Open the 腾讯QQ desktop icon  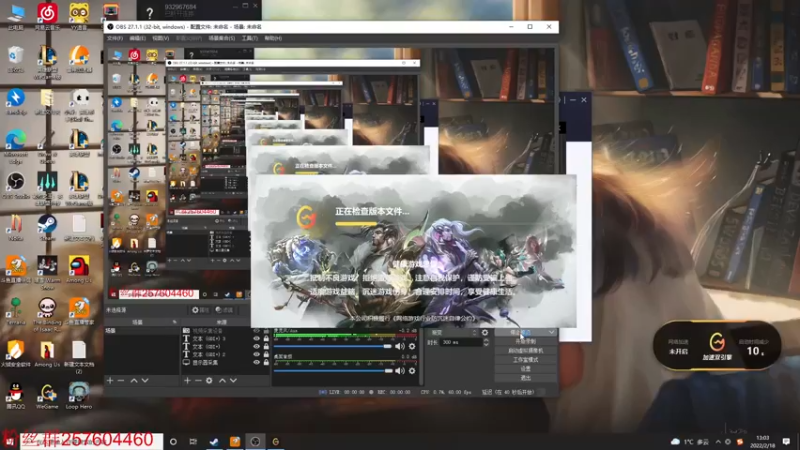[16, 397]
